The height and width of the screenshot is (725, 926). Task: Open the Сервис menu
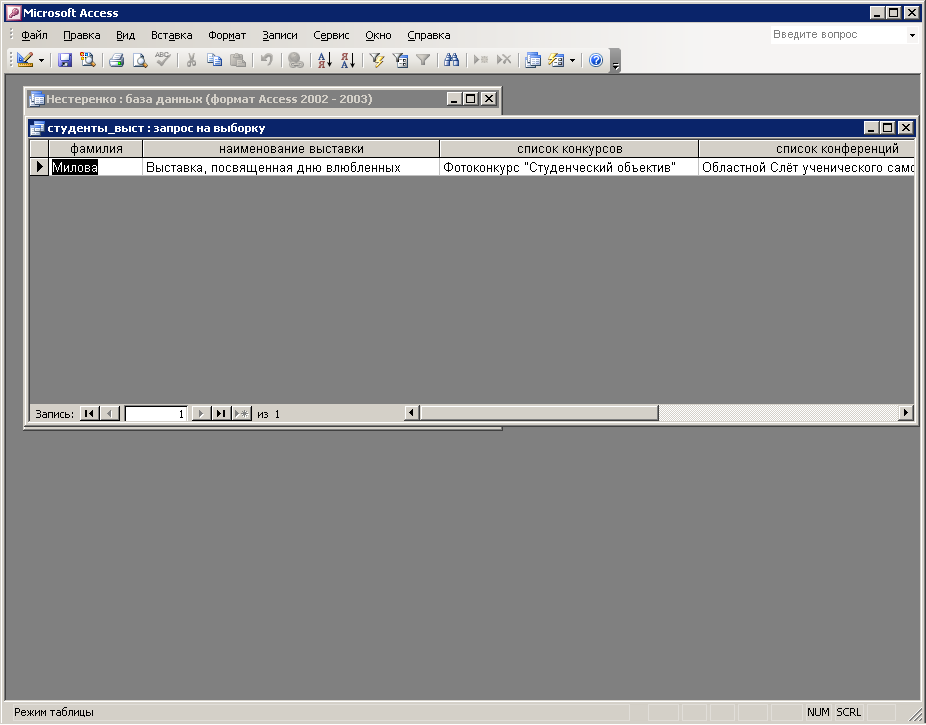tap(331, 35)
